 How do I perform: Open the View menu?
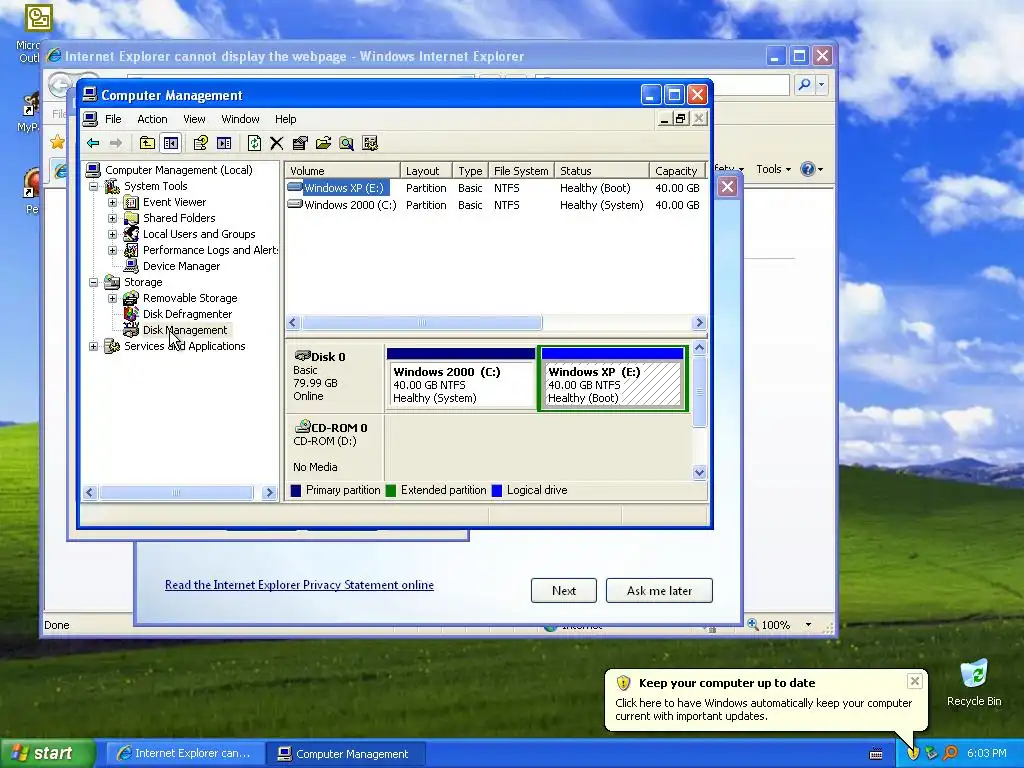coord(194,119)
